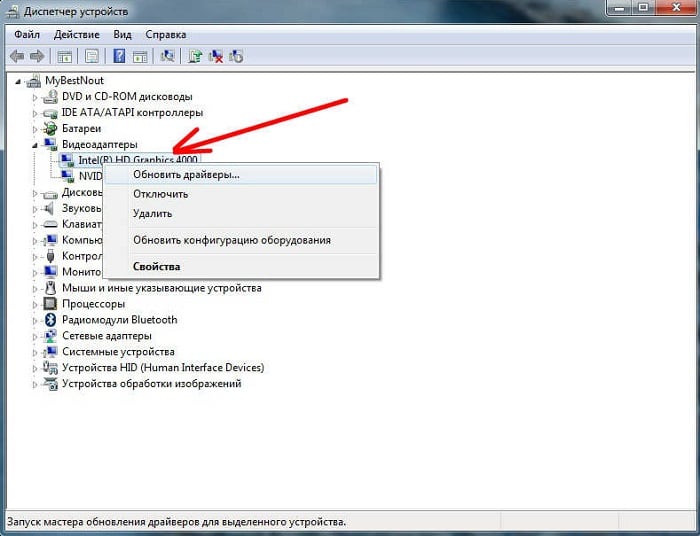700x536 pixels.
Task: Click the disable device toolbar icon
Action: (x=237, y=56)
